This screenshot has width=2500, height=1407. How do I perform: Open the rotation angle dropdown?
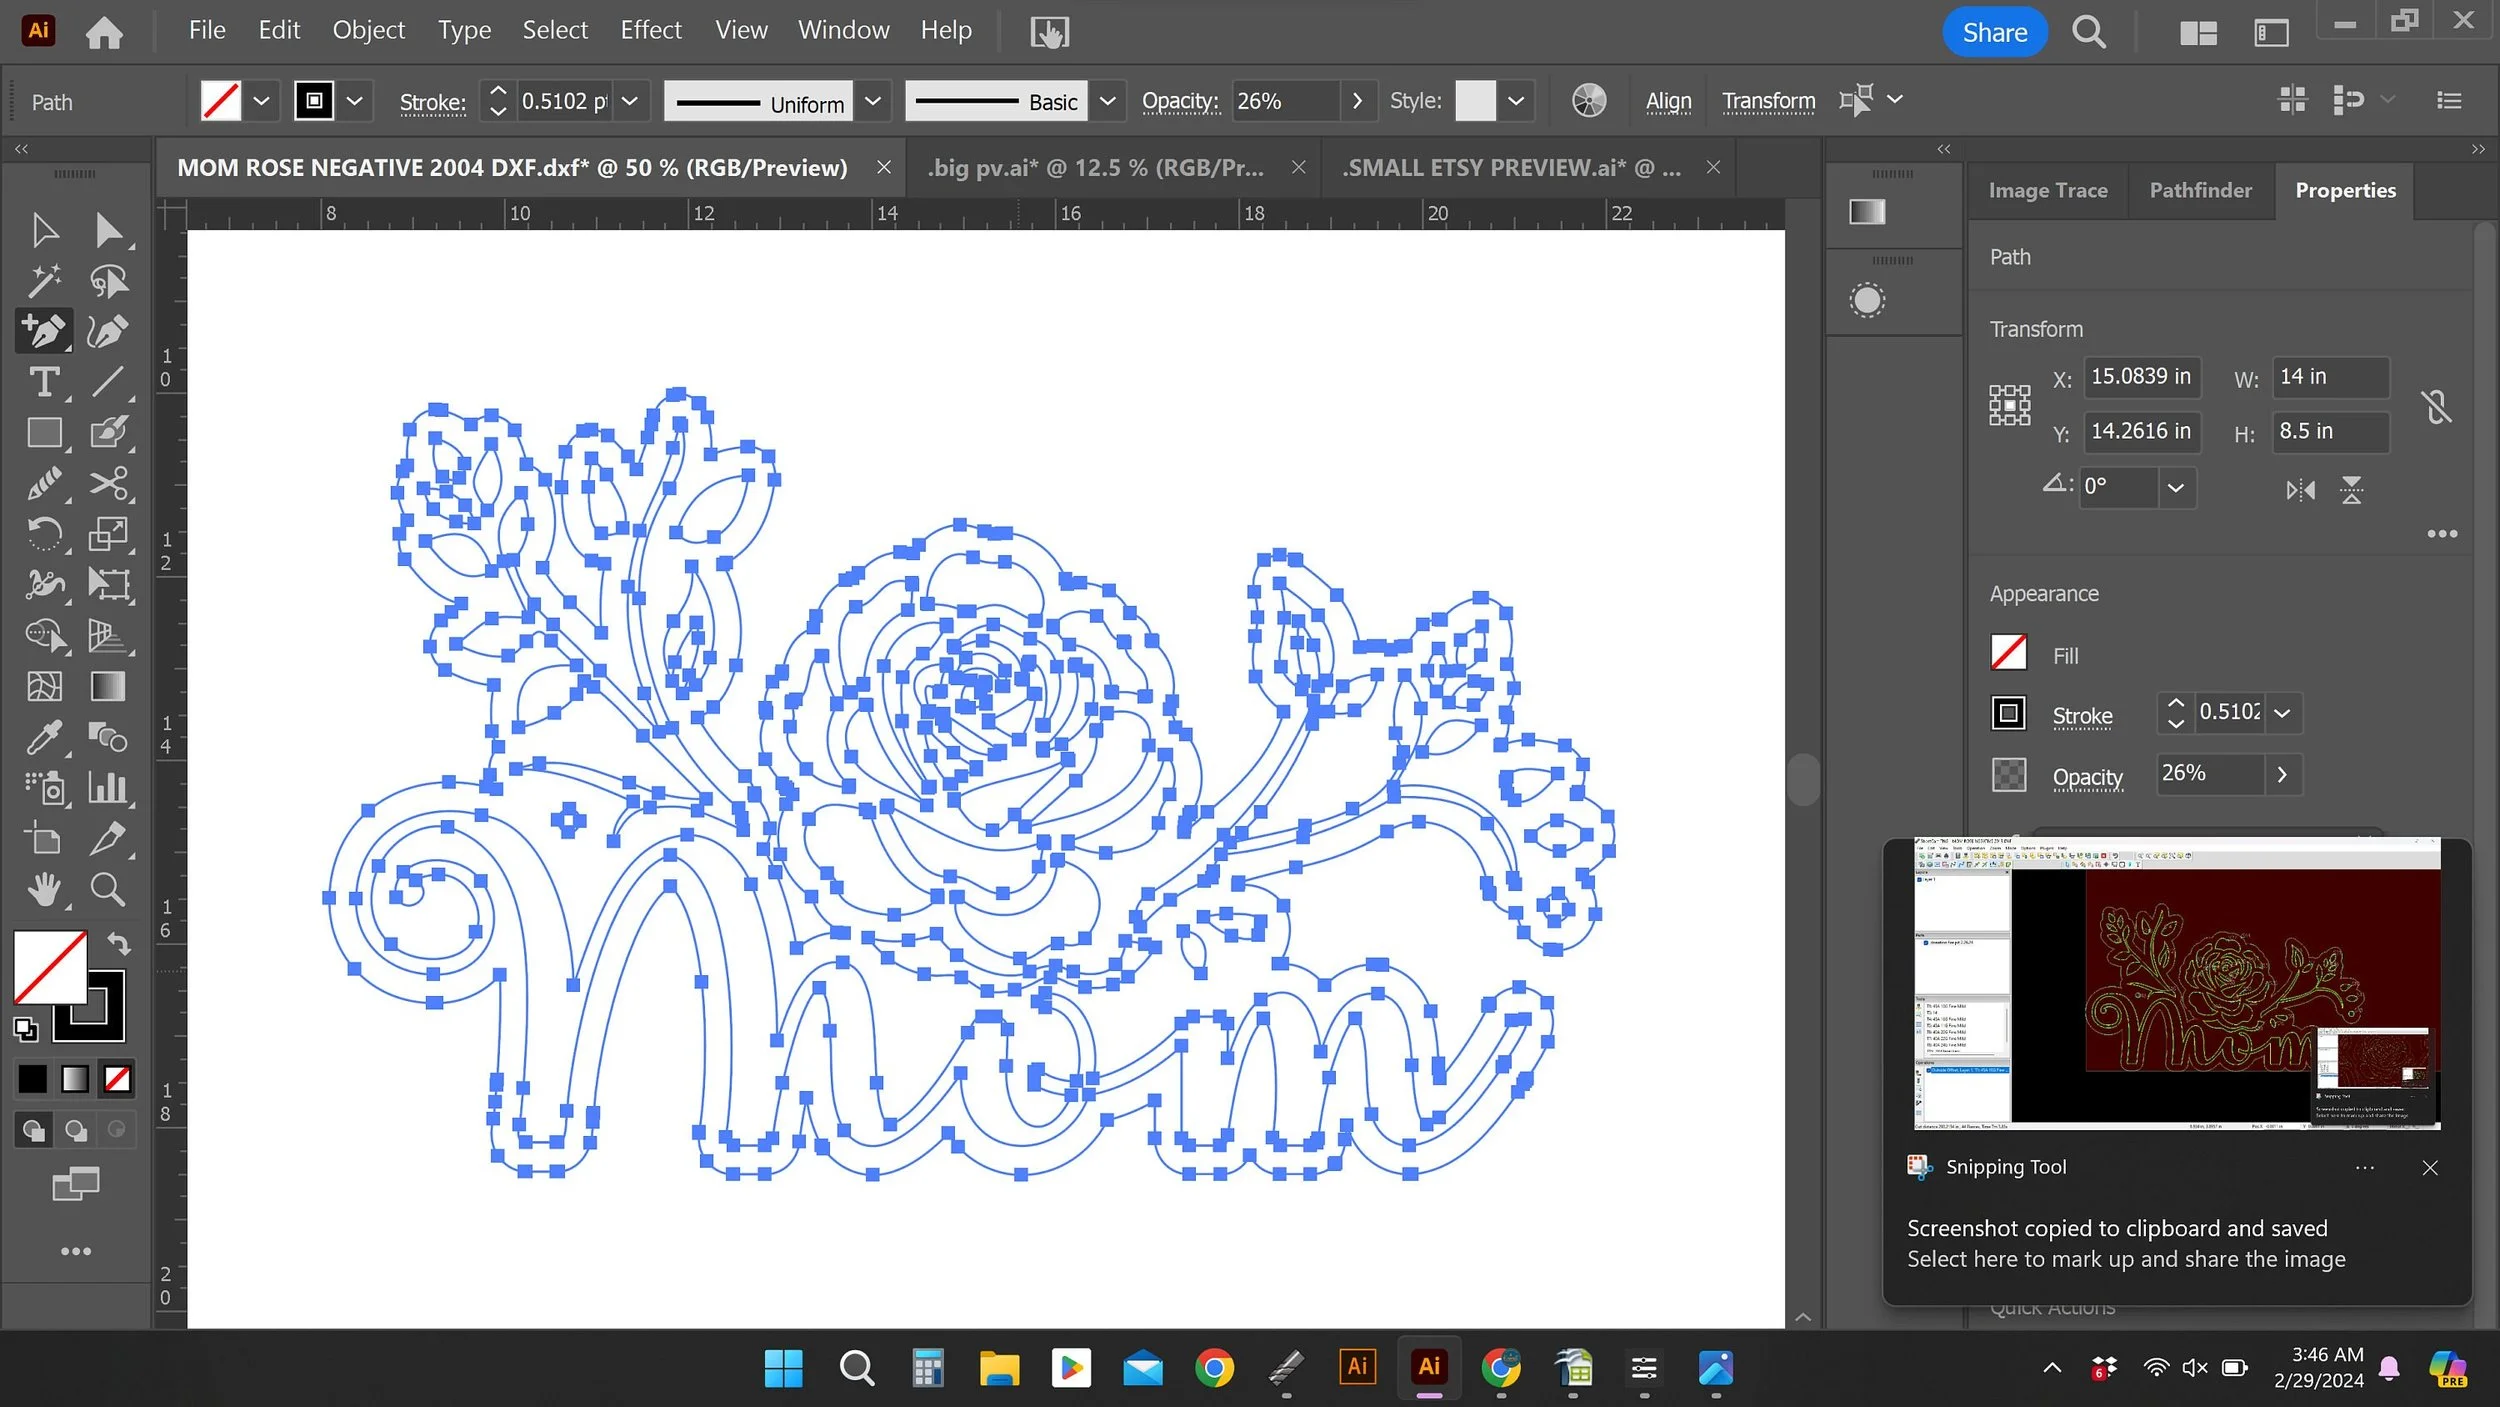(x=2175, y=488)
